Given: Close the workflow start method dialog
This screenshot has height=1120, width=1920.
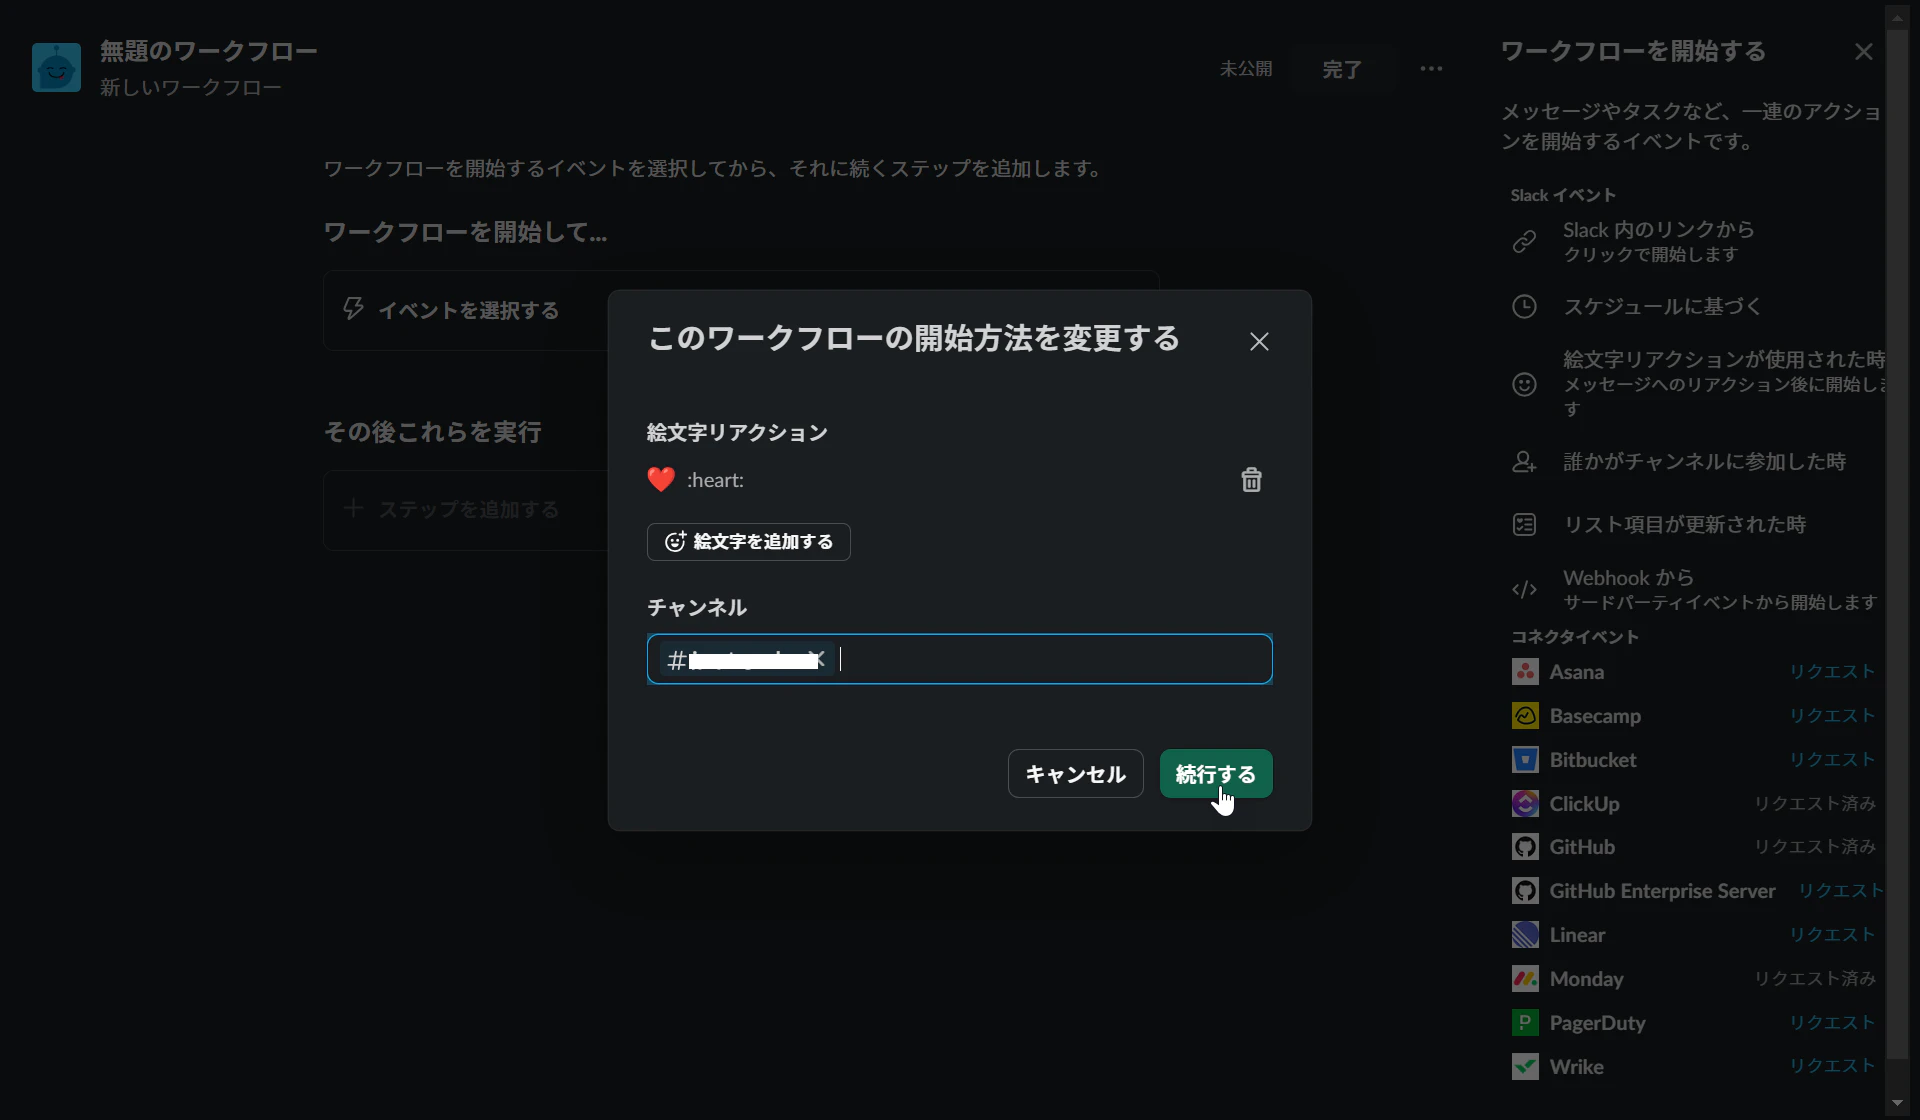Looking at the screenshot, I should [x=1259, y=341].
